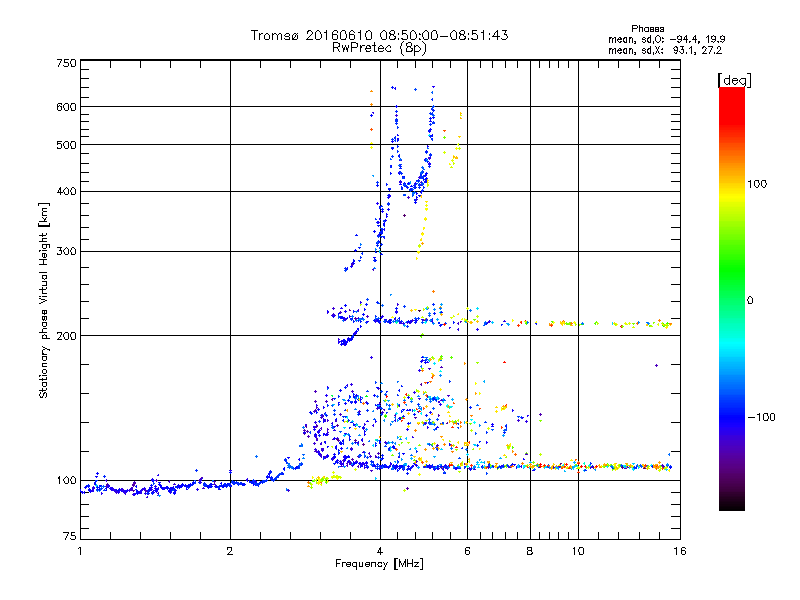Screen dimensions: 800x600
Task: Click the "mean, sd,X: 93.1, 27.2" line
Action: (665, 51)
